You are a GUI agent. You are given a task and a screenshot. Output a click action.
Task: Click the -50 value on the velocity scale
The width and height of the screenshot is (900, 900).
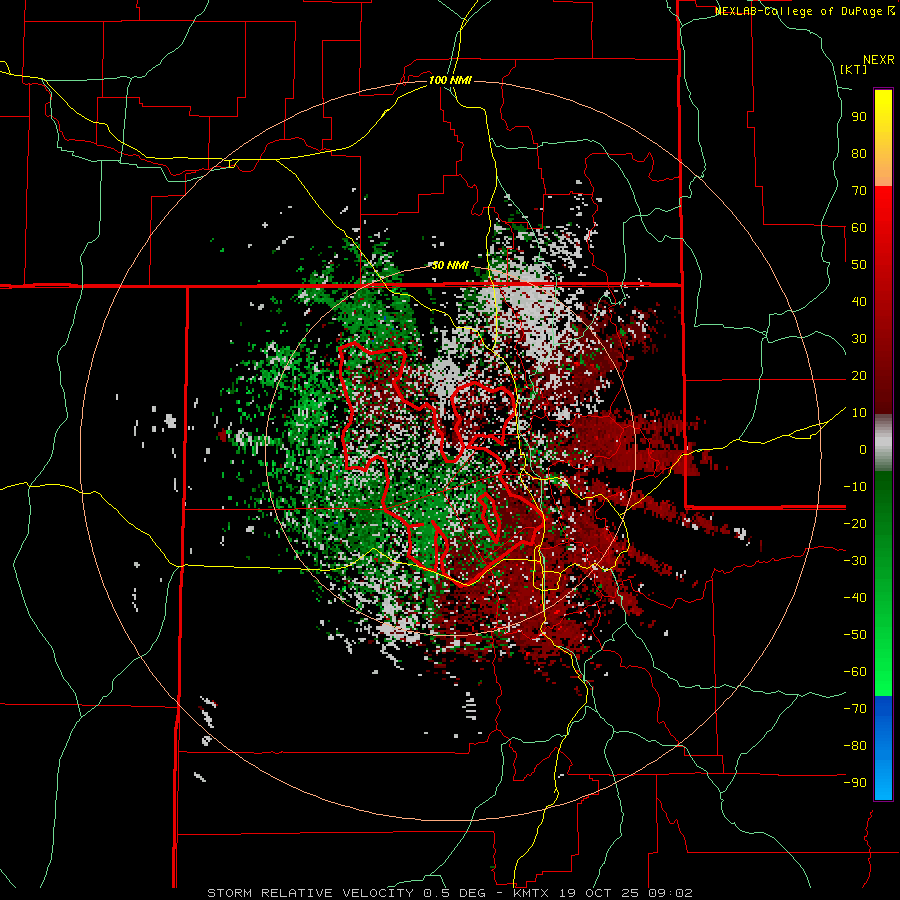click(x=855, y=635)
